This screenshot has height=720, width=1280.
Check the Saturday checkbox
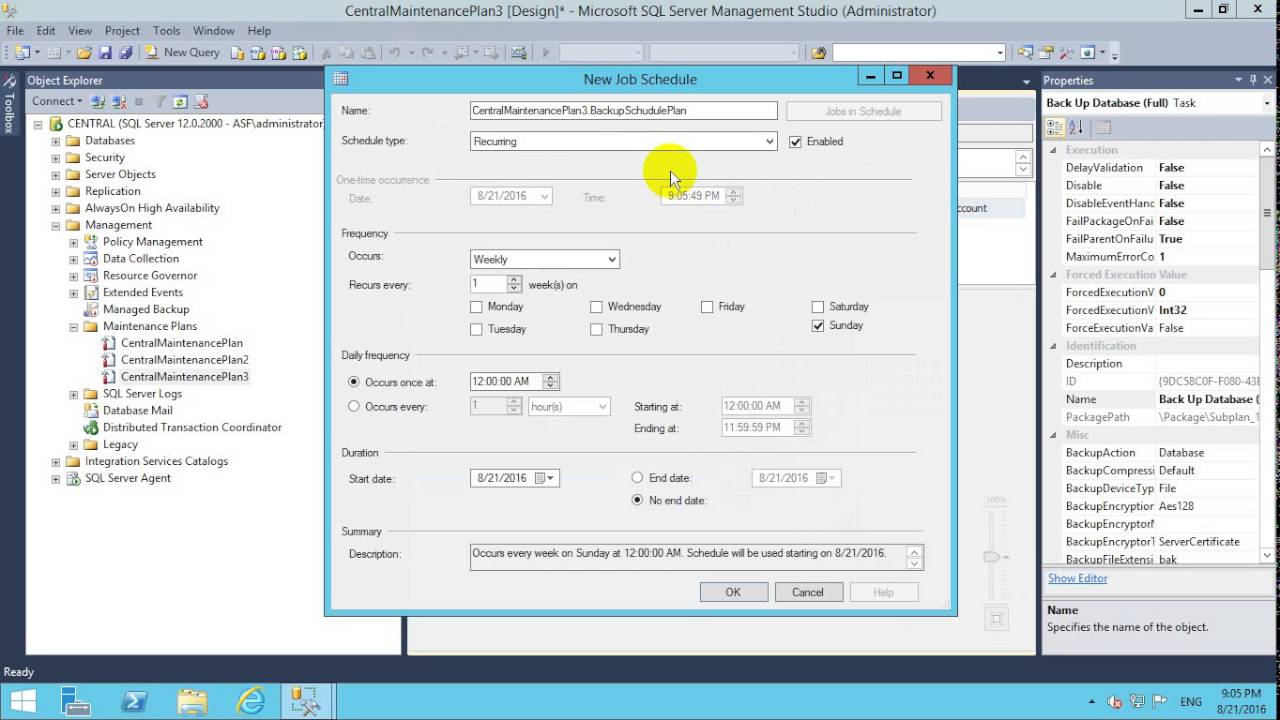(x=818, y=307)
